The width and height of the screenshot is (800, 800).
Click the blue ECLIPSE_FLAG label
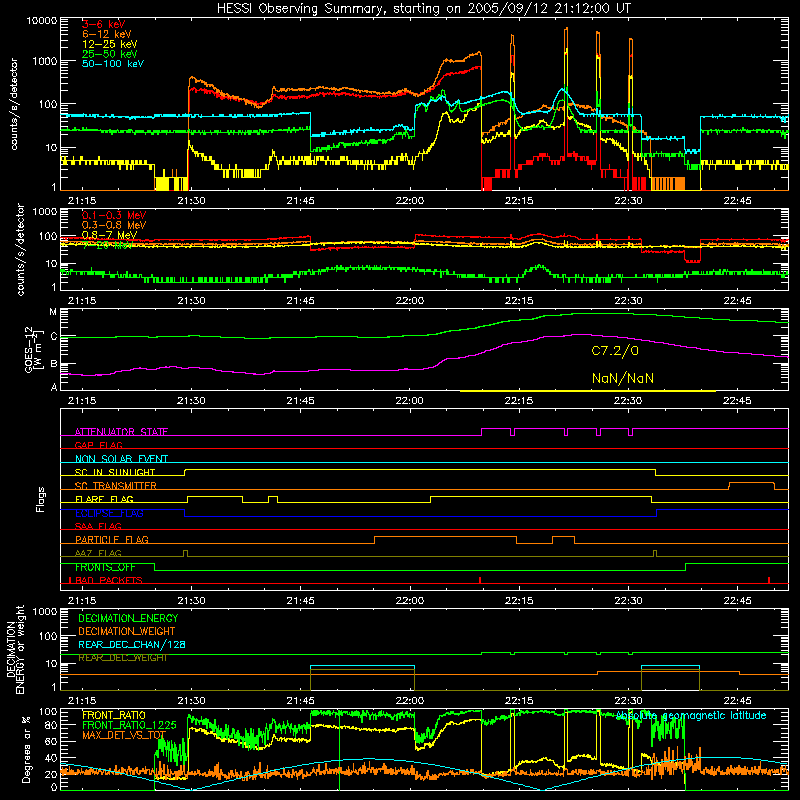coord(109,513)
